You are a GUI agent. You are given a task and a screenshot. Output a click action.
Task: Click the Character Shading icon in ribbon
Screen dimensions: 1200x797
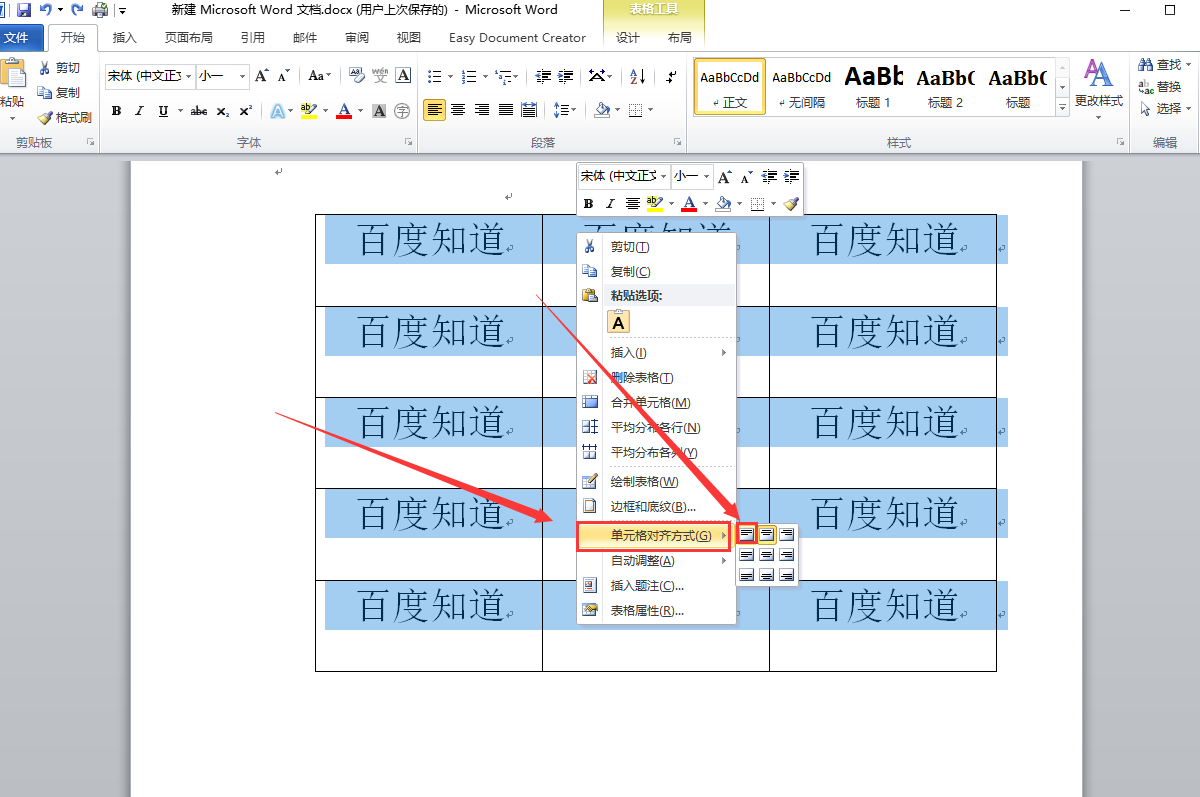click(x=379, y=110)
